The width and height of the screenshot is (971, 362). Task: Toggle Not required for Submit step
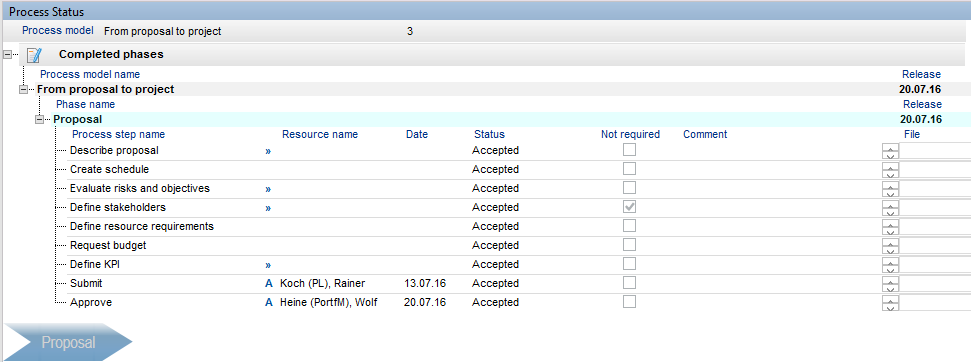[x=629, y=283]
